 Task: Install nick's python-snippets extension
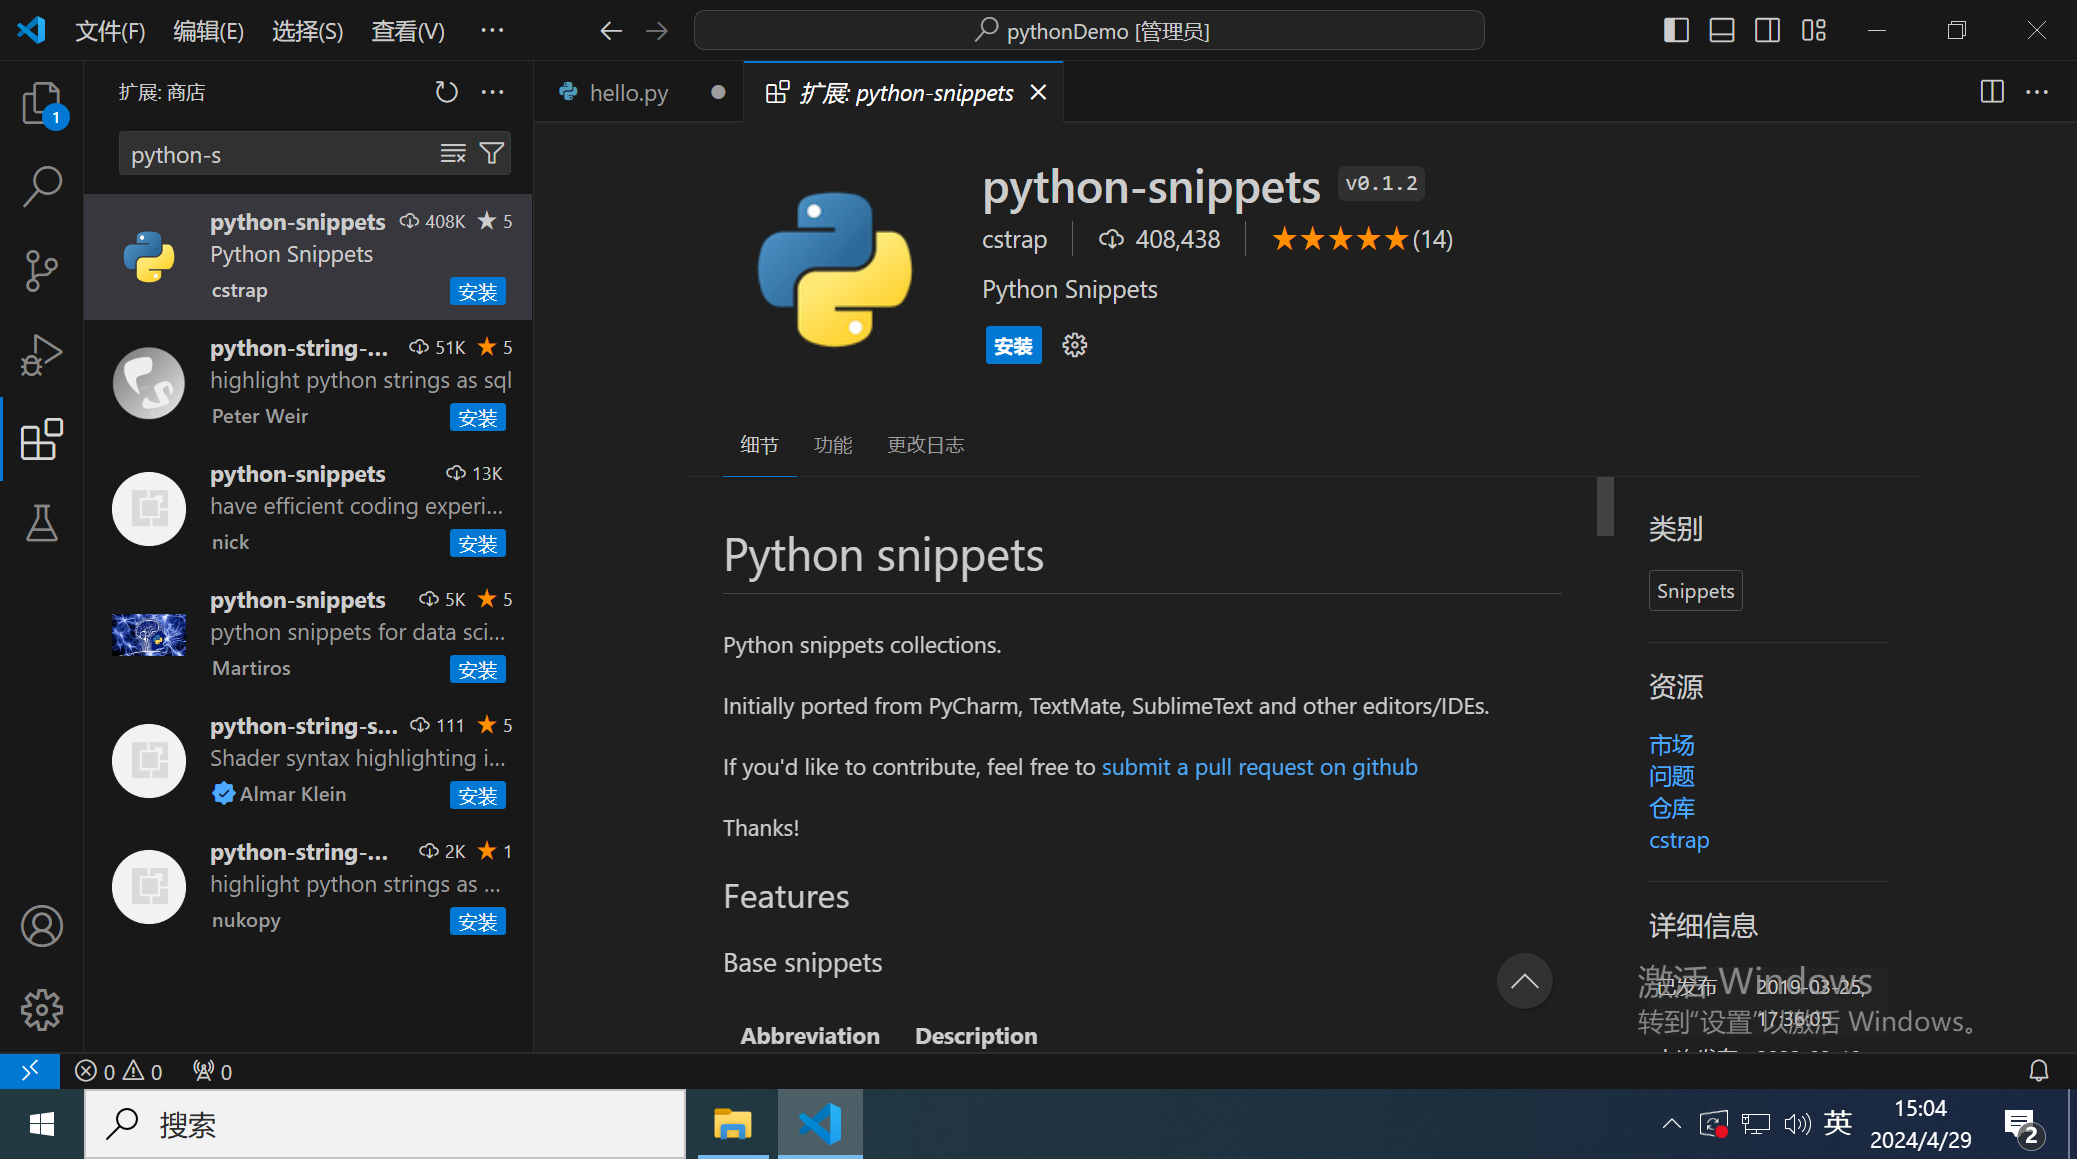pos(478,544)
